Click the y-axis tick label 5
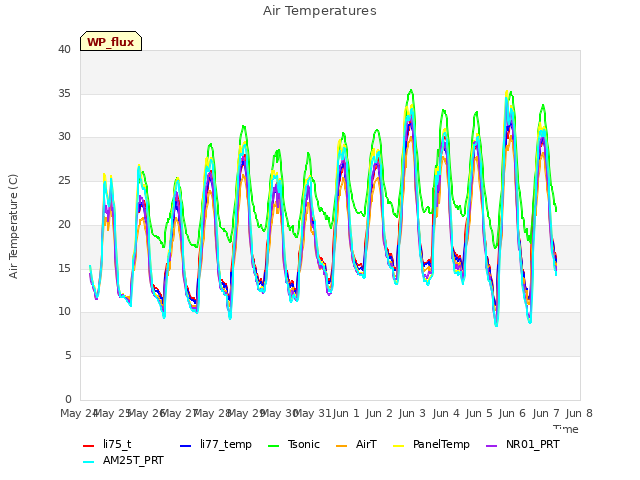The height and width of the screenshot is (480, 640). coord(68,356)
